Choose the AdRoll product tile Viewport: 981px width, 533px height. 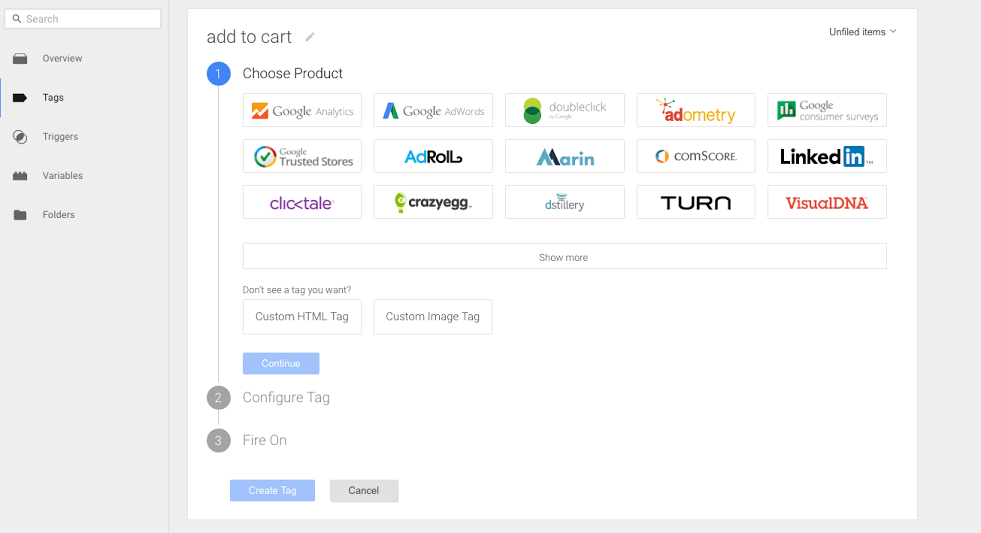click(x=433, y=156)
